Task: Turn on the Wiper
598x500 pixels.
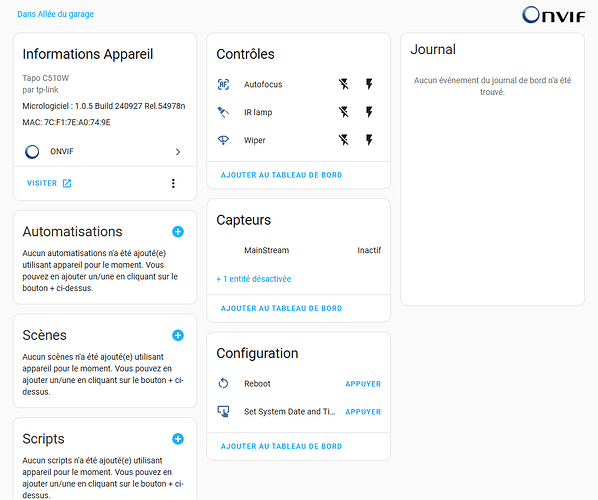Action: click(x=369, y=140)
